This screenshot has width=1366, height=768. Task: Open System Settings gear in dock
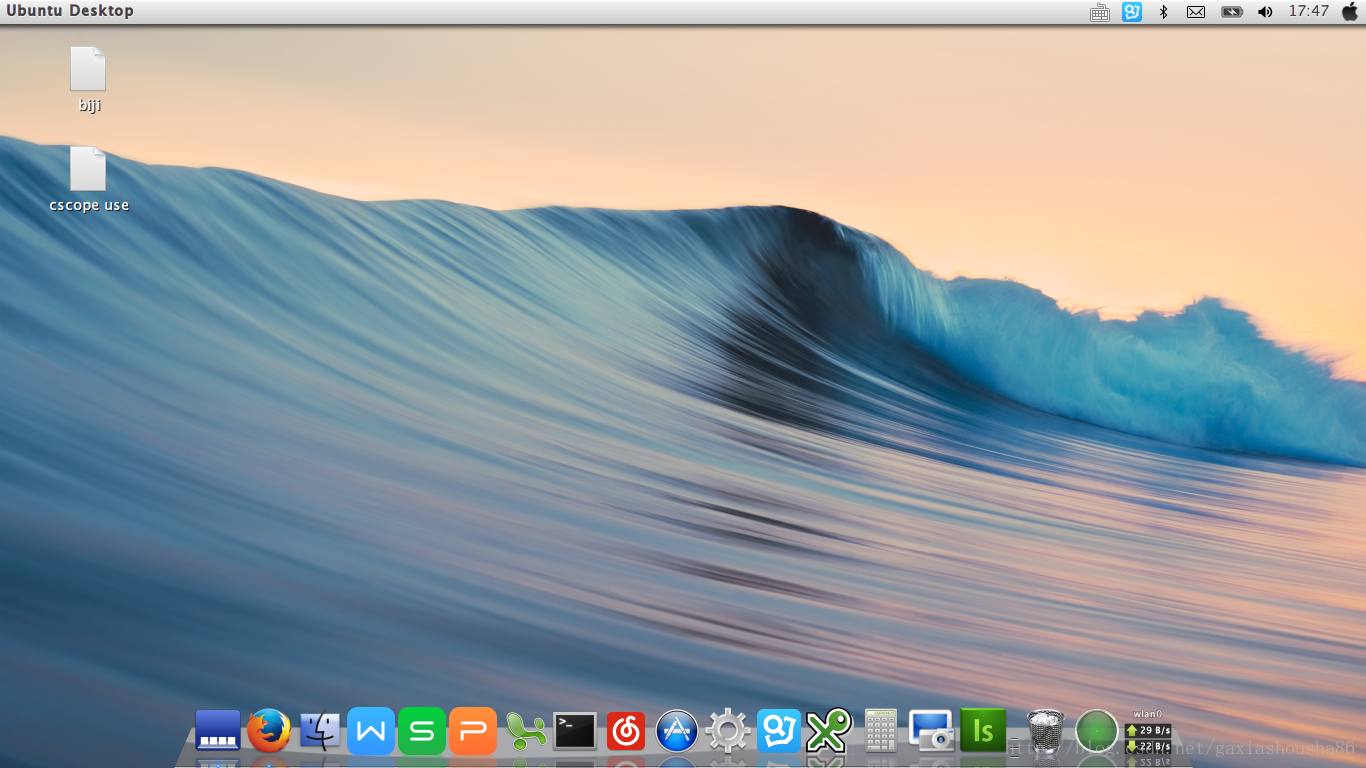(728, 731)
